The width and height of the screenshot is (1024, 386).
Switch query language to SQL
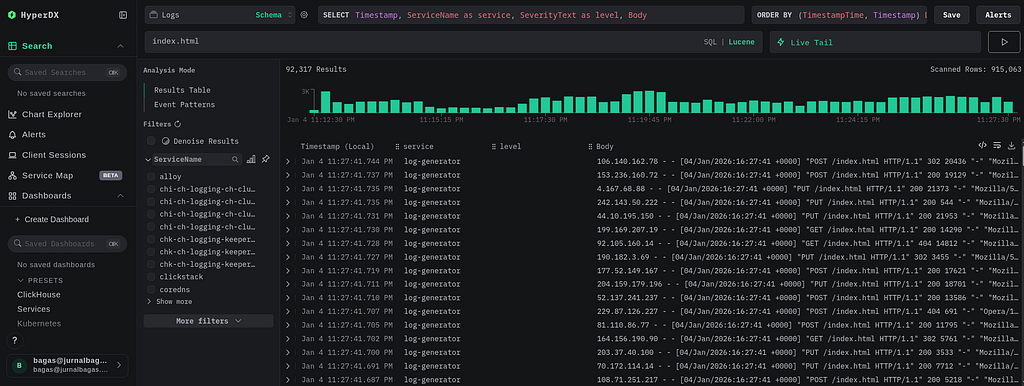pyautogui.click(x=710, y=42)
